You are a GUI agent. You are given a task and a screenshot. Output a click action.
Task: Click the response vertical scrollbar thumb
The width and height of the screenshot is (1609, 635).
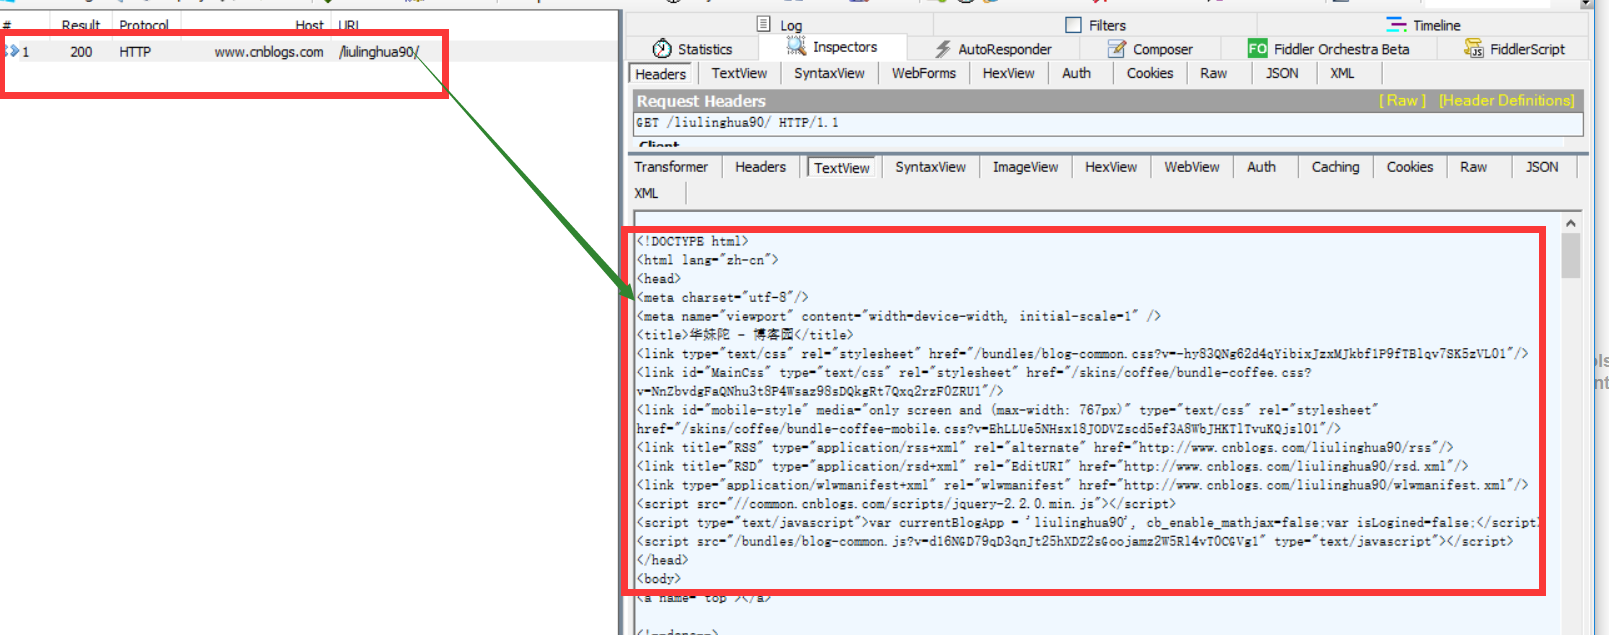click(x=1570, y=256)
